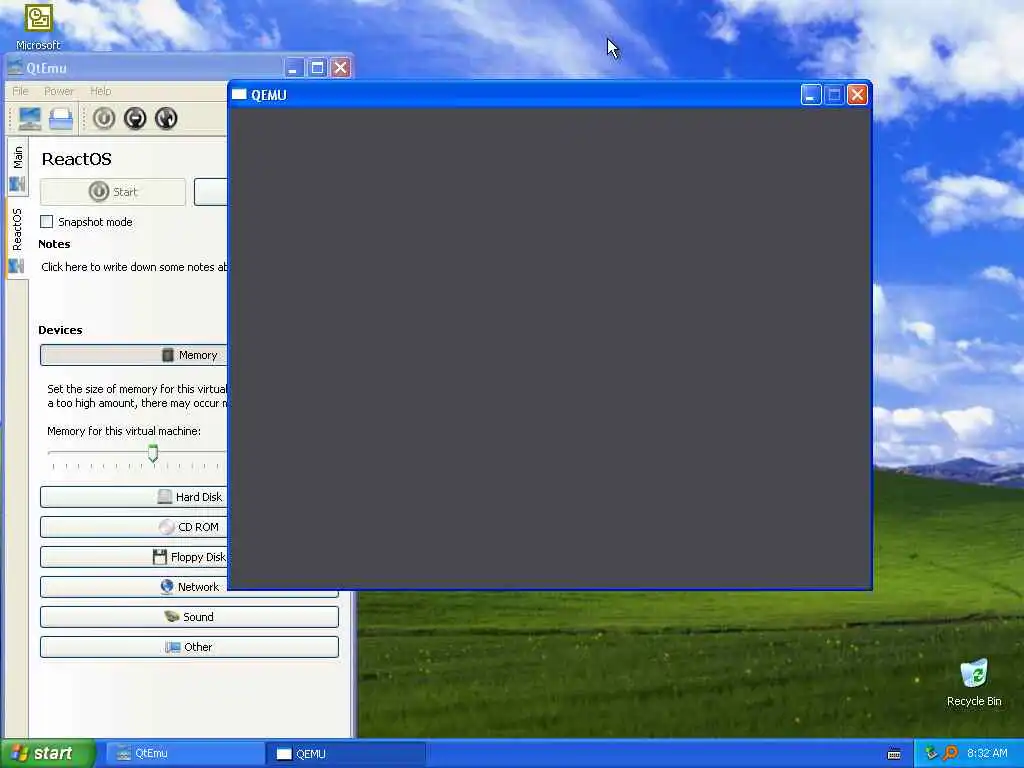Click 'Memory for this virtual machine:' label
The height and width of the screenshot is (768, 1024).
[124, 431]
